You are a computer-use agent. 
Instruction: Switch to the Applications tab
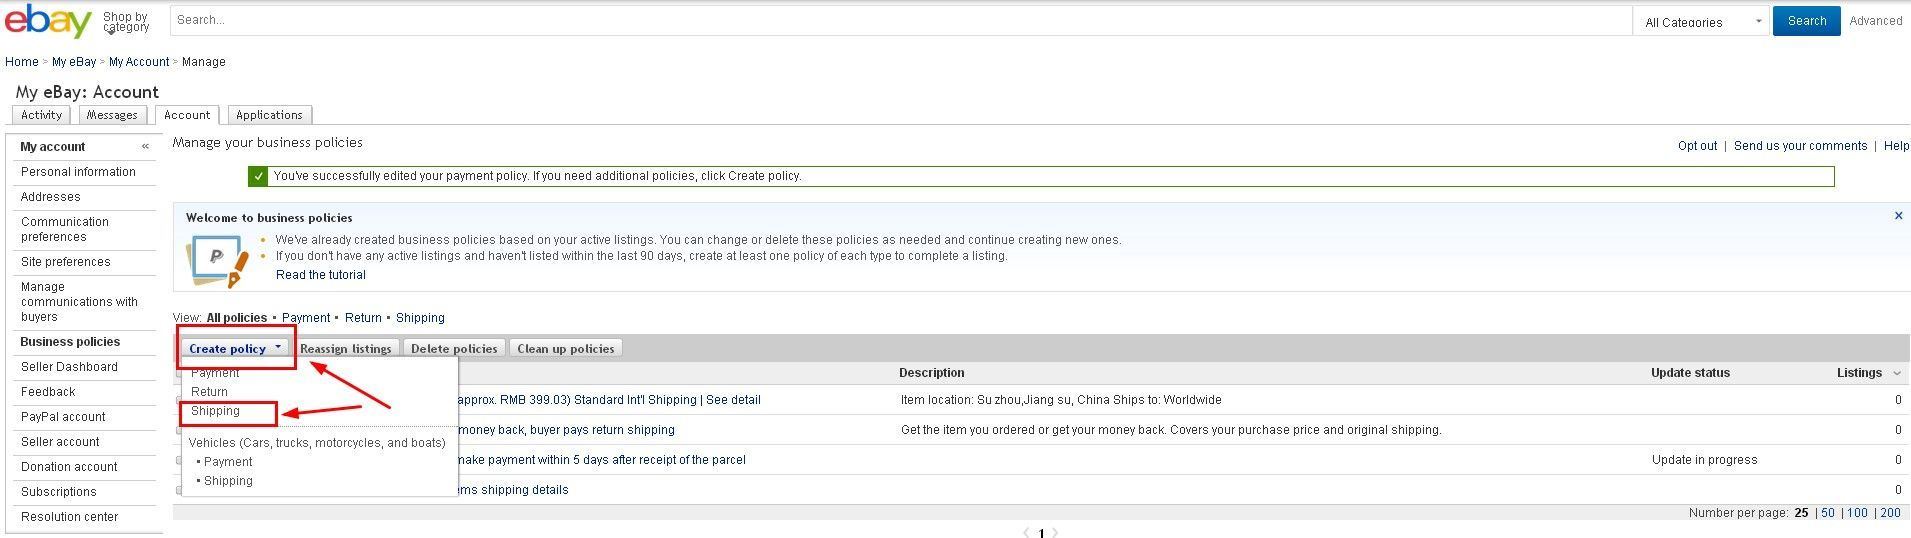click(x=269, y=115)
